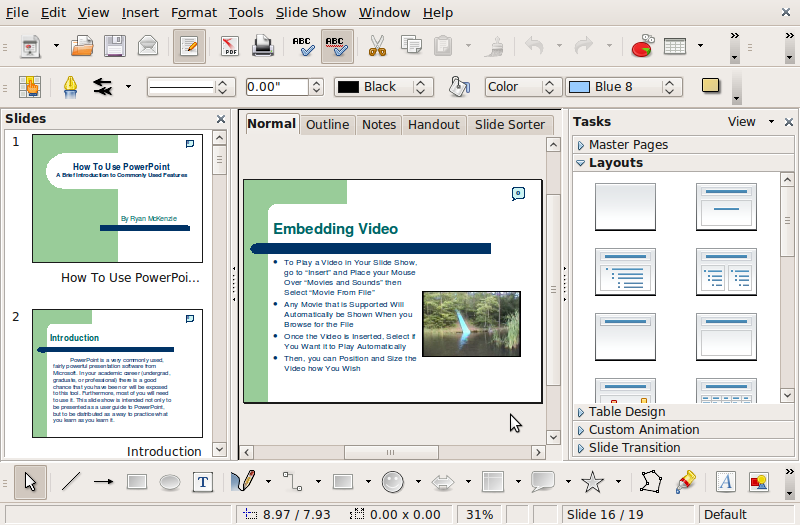Open the Color fill type dropdown
800x525 pixels.
(523, 87)
